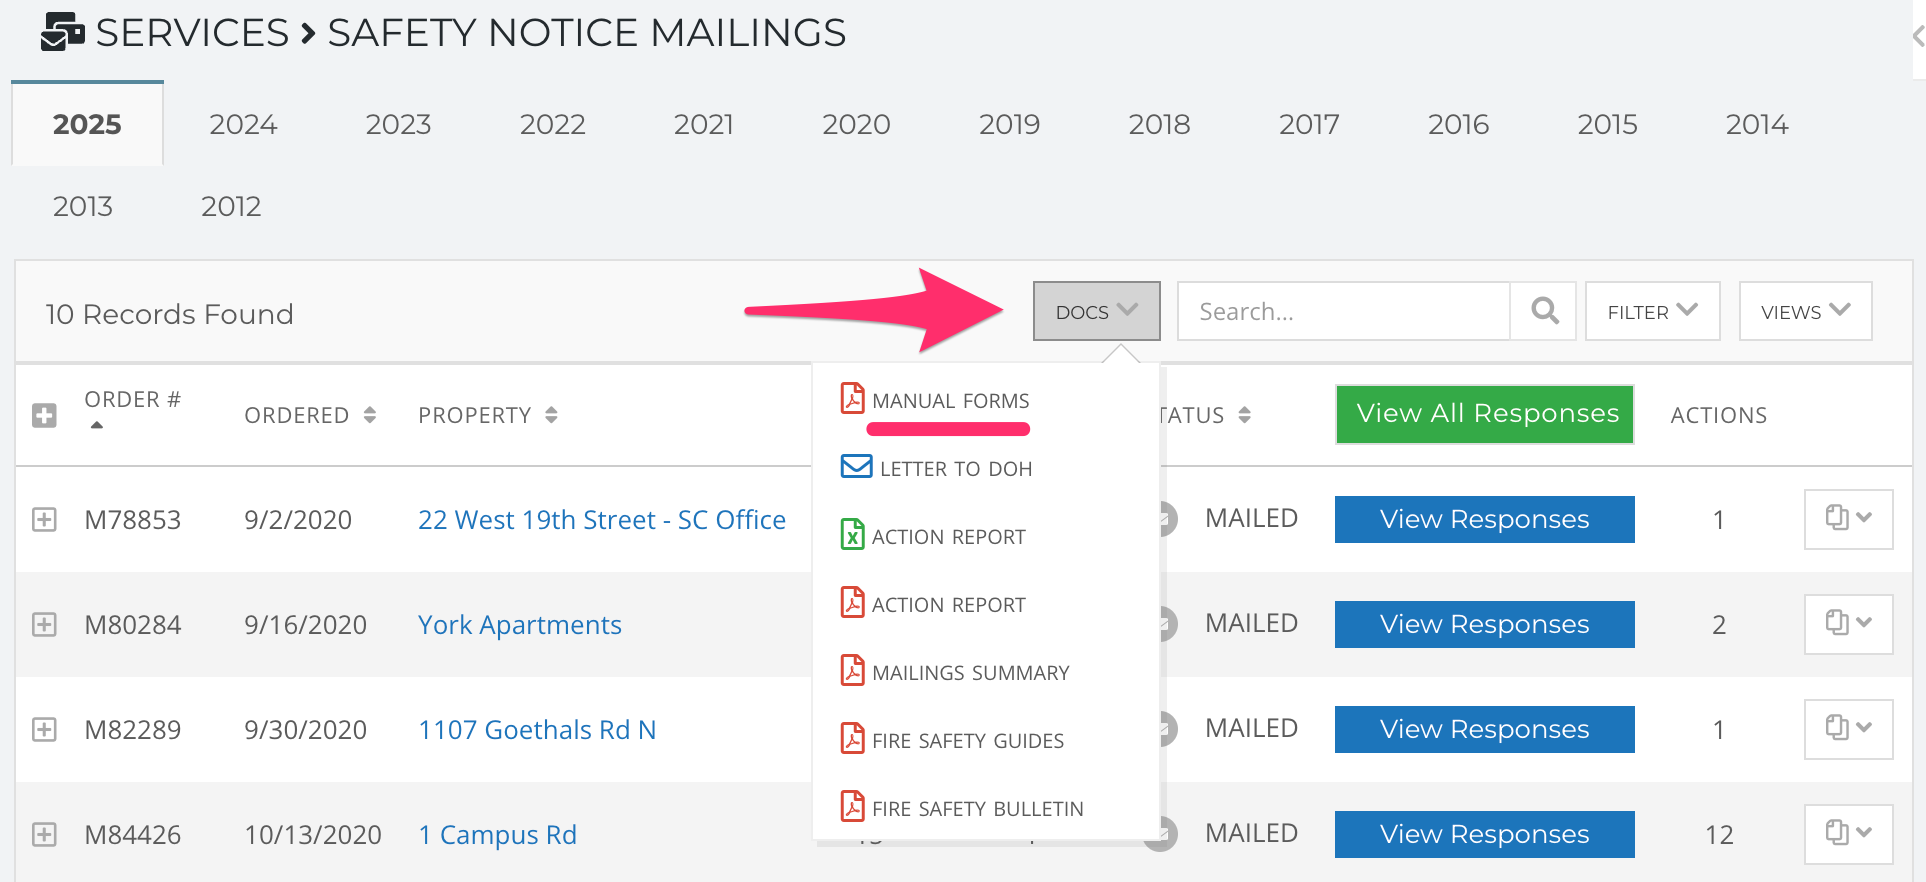1926x882 pixels.
Task: Switch to the 2022 tab
Action: [x=552, y=124]
